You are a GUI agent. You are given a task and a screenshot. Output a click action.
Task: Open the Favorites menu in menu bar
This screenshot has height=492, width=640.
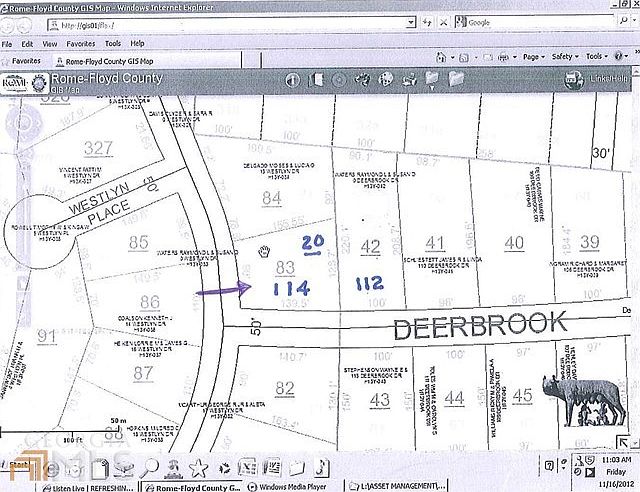coord(80,44)
